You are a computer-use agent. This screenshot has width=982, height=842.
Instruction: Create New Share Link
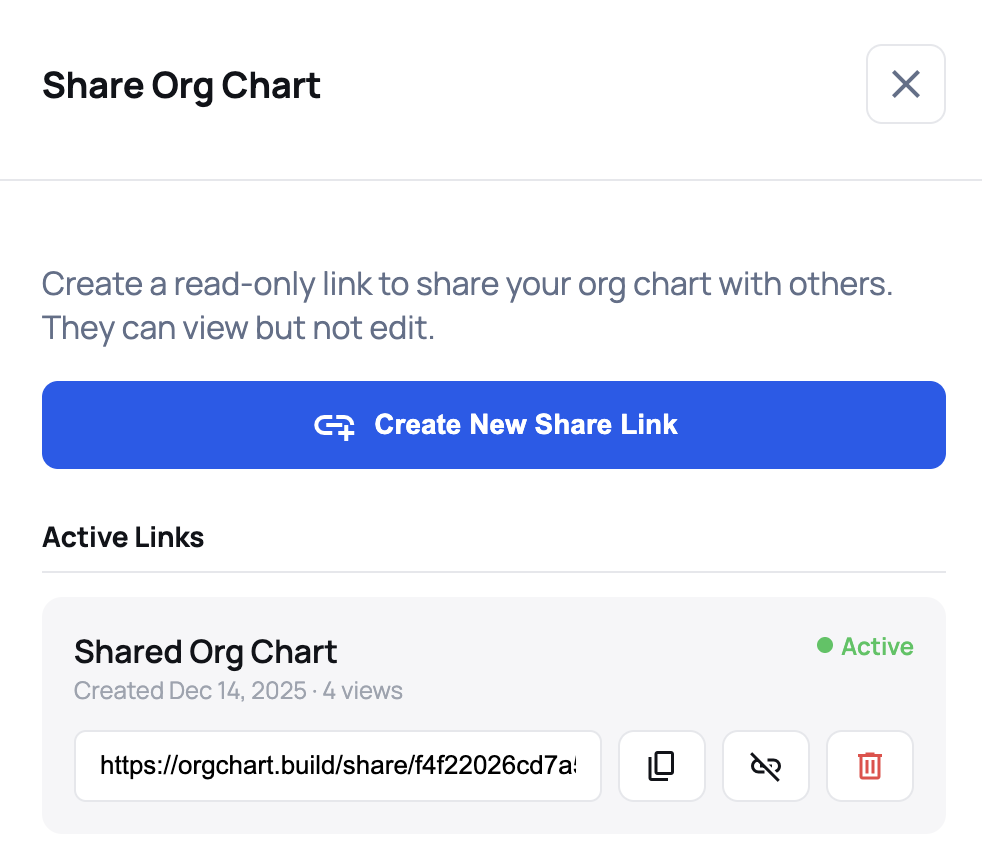point(493,424)
